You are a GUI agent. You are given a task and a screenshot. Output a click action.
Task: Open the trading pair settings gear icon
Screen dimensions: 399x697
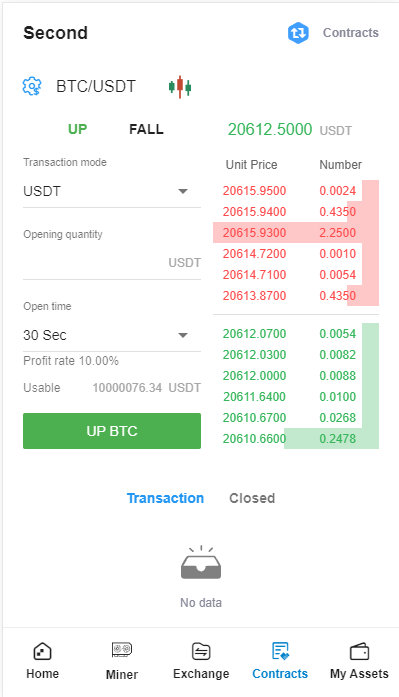[x=32, y=86]
